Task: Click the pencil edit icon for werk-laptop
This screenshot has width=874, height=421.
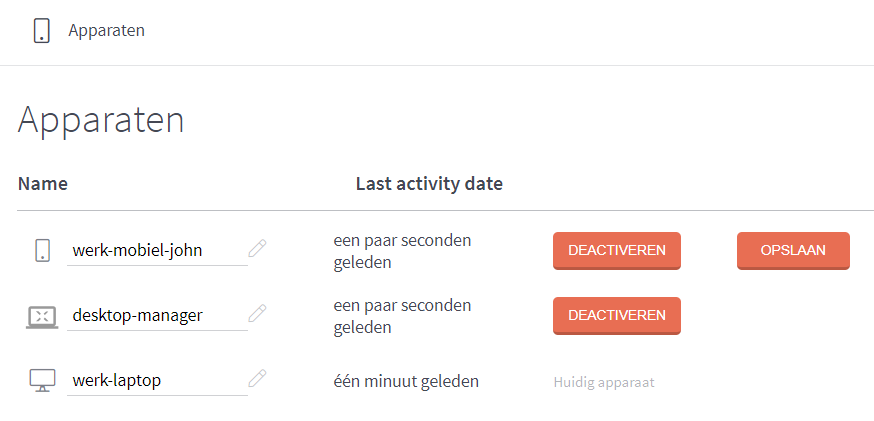Action: click(x=257, y=379)
